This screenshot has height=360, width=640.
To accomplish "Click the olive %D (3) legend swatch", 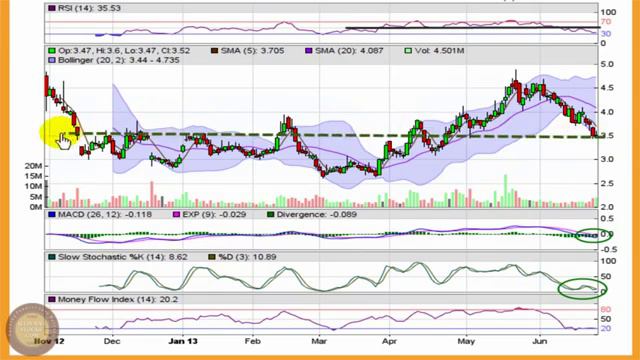I will coord(212,257).
